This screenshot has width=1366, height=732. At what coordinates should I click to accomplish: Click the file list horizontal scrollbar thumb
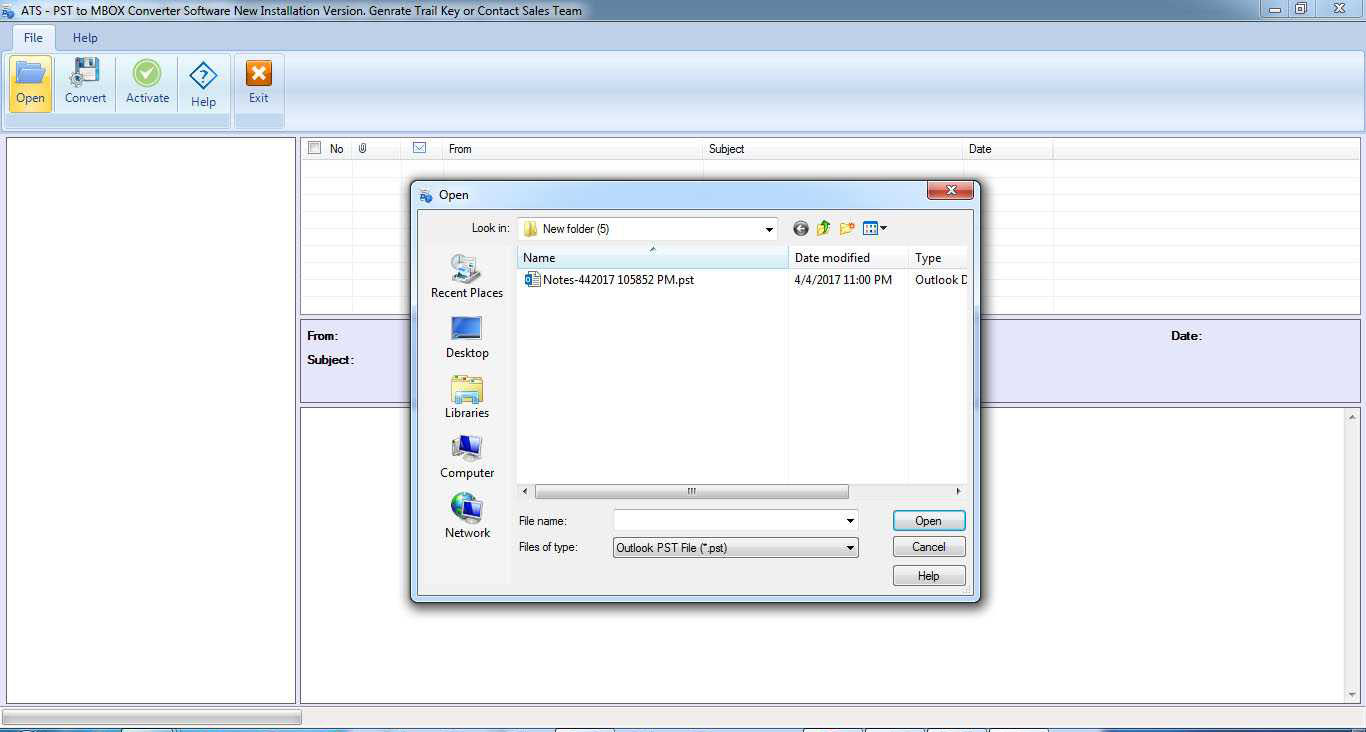[x=691, y=492]
